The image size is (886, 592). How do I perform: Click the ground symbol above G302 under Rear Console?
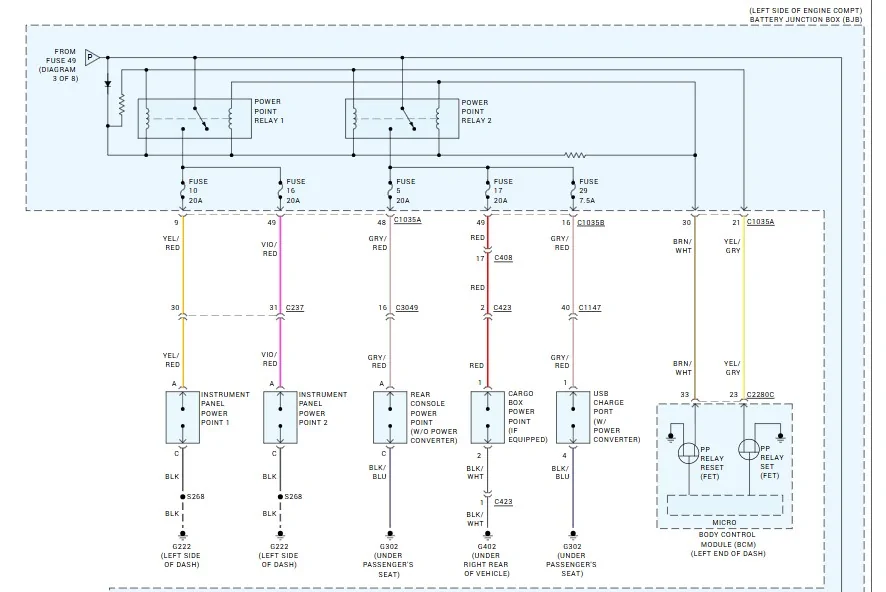pos(390,534)
